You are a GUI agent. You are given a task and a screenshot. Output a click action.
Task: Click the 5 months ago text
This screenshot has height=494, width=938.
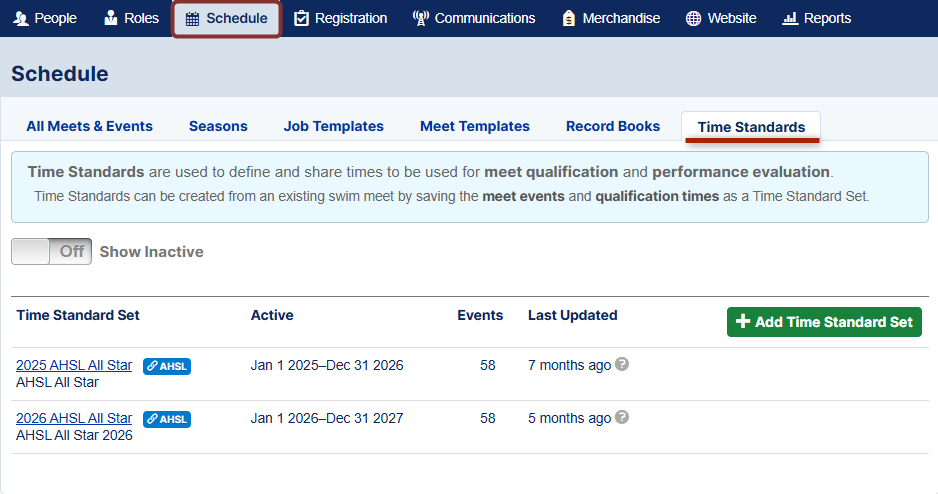point(570,418)
